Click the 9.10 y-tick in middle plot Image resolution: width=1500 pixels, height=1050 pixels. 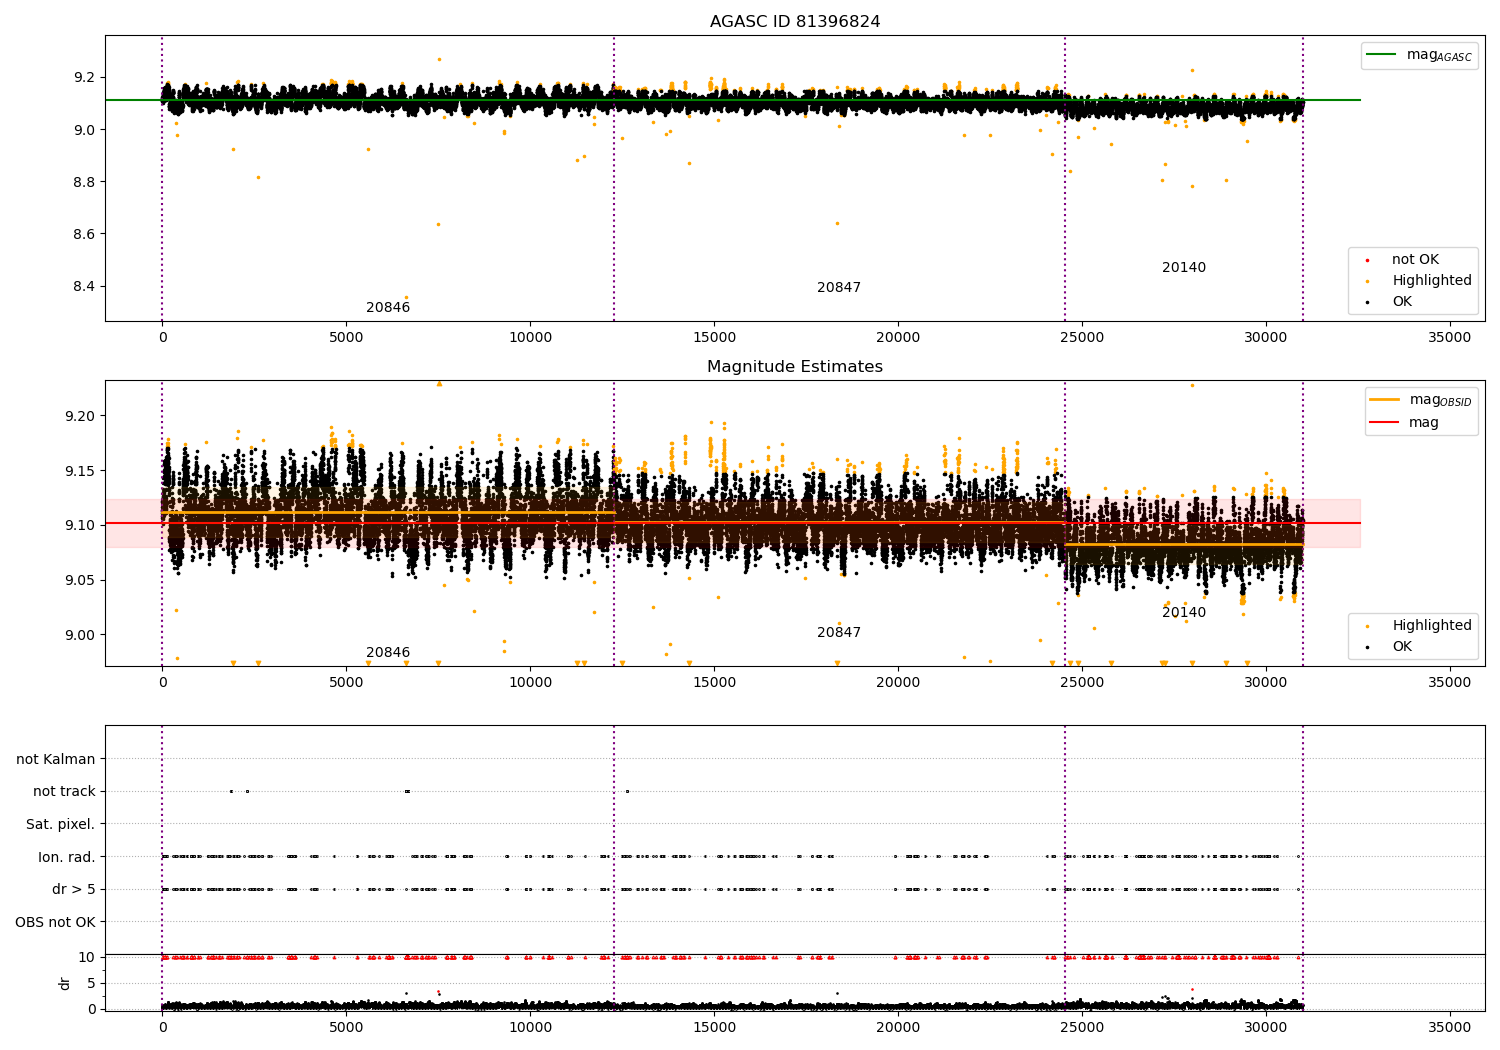pos(80,525)
